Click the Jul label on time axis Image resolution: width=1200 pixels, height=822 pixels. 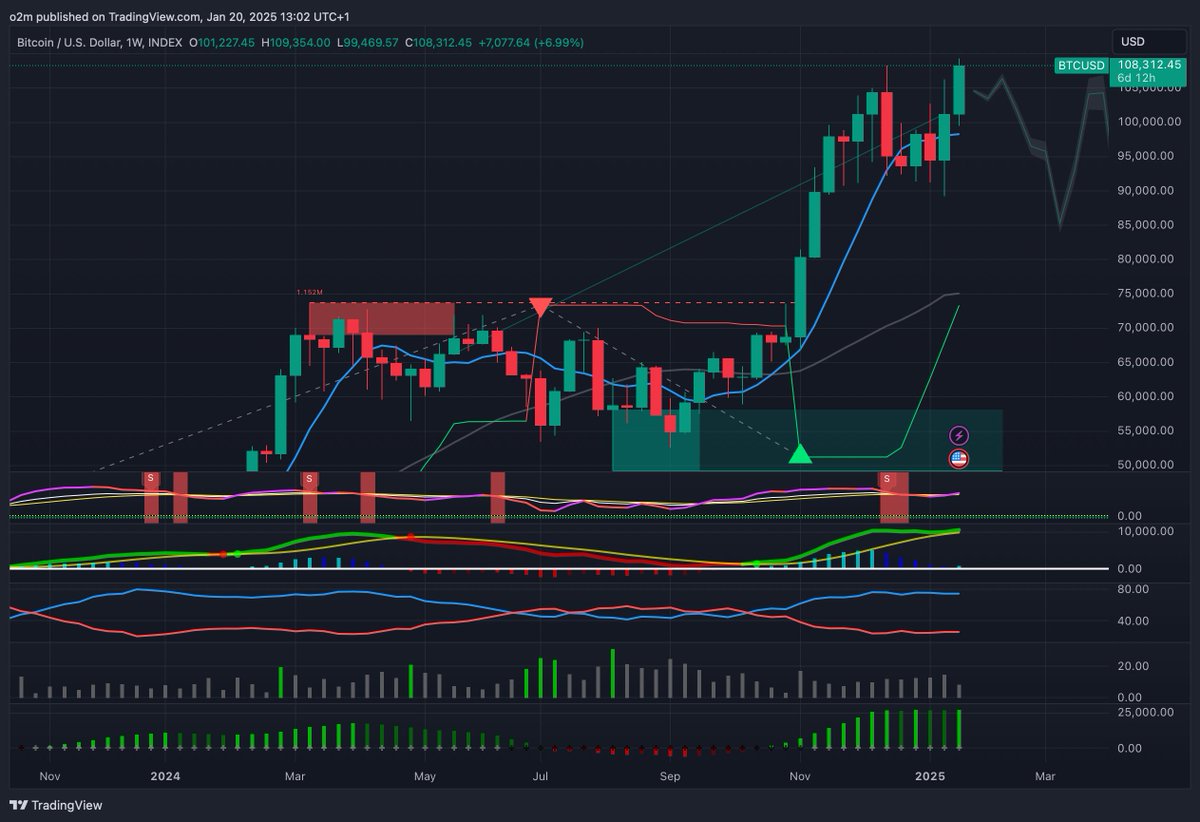point(541,776)
